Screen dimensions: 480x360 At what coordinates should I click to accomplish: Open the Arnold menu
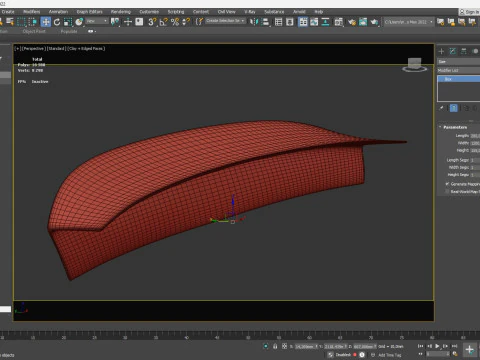click(x=299, y=12)
